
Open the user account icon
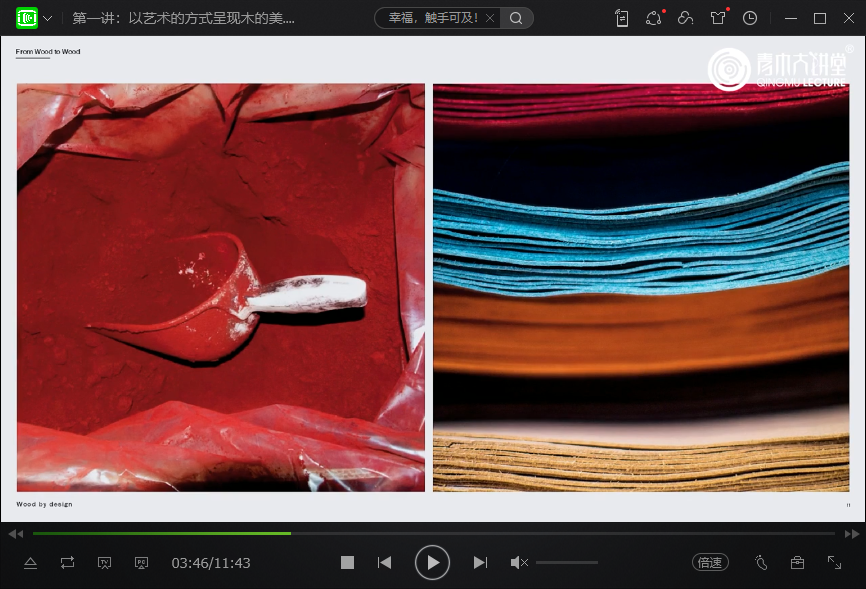[685, 18]
